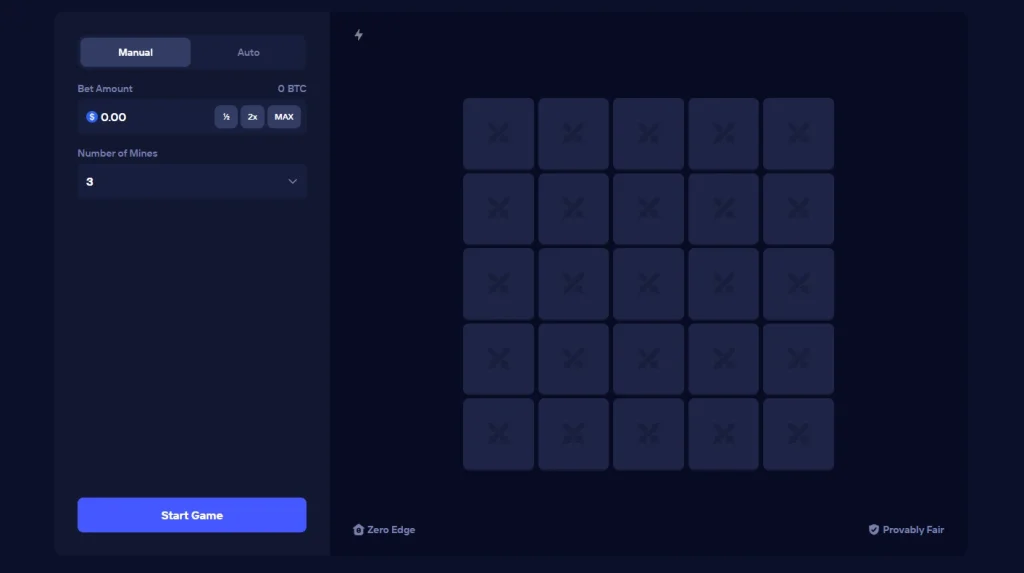The height and width of the screenshot is (573, 1024).
Task: Click the Start Game button
Action: 192,515
